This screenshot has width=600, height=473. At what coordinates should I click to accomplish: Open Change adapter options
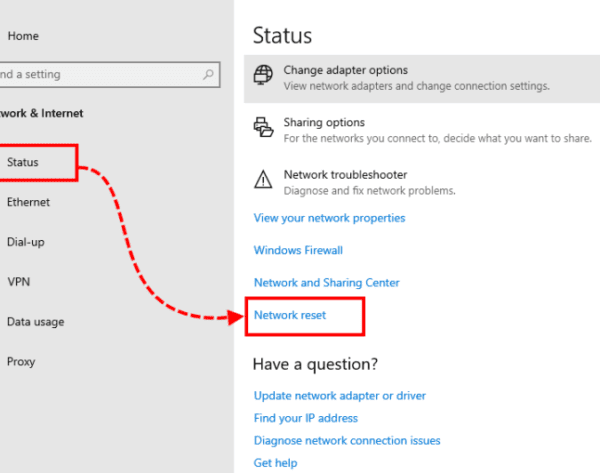(x=345, y=71)
